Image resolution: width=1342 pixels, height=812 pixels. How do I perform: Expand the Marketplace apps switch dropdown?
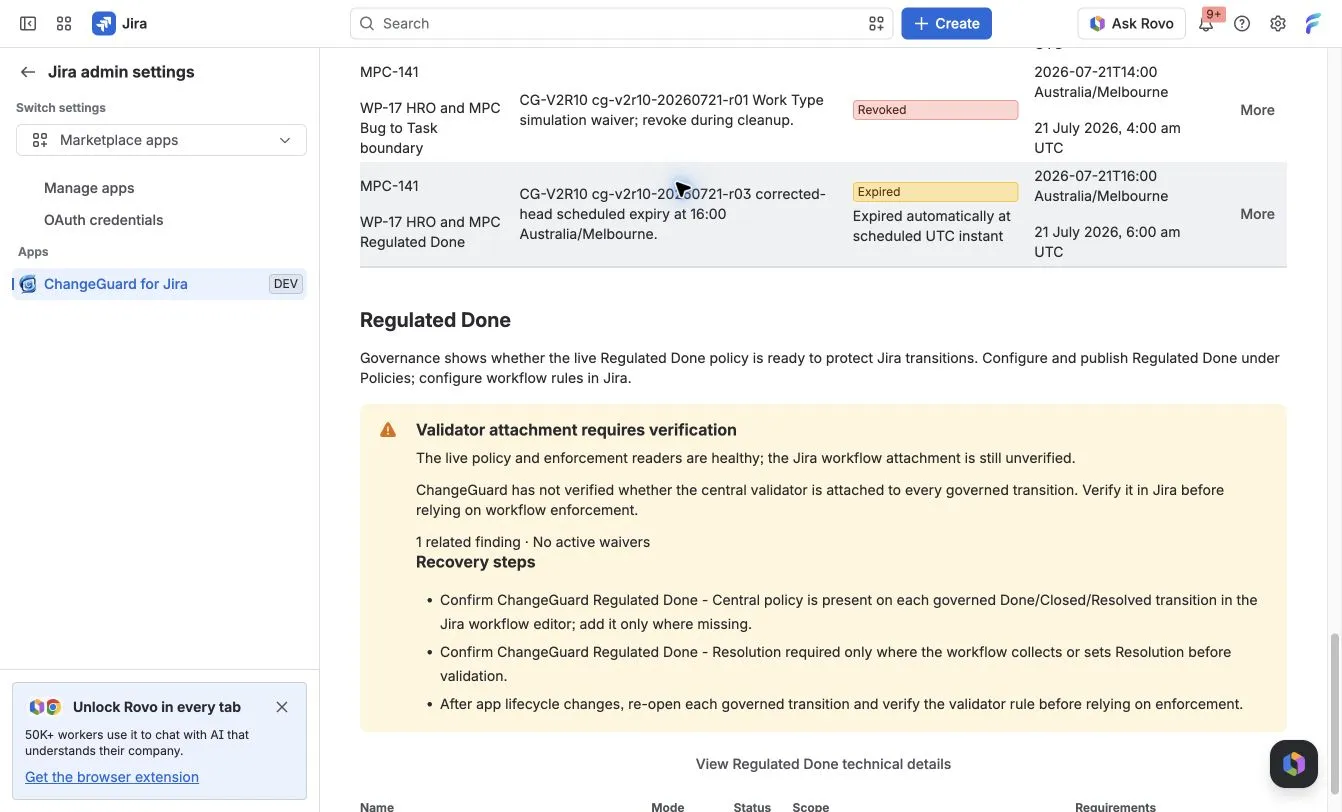(x=161, y=140)
